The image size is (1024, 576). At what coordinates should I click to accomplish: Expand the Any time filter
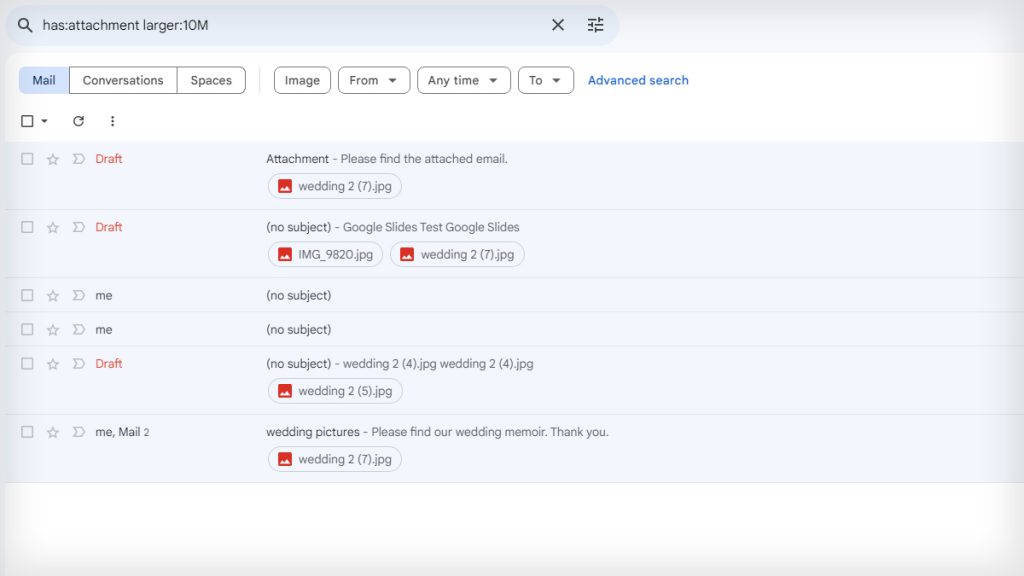pos(463,80)
